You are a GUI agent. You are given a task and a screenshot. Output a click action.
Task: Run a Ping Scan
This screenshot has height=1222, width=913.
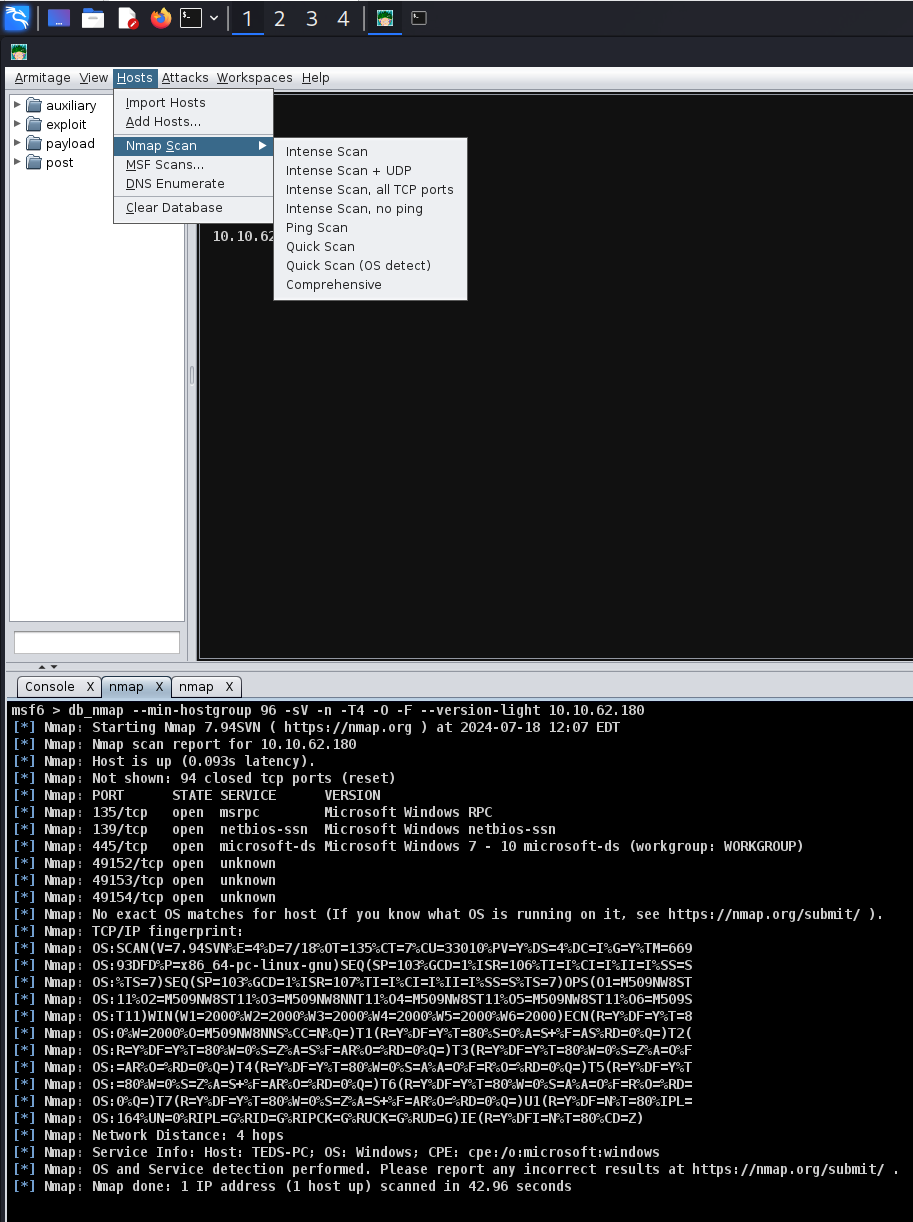[x=370, y=228]
